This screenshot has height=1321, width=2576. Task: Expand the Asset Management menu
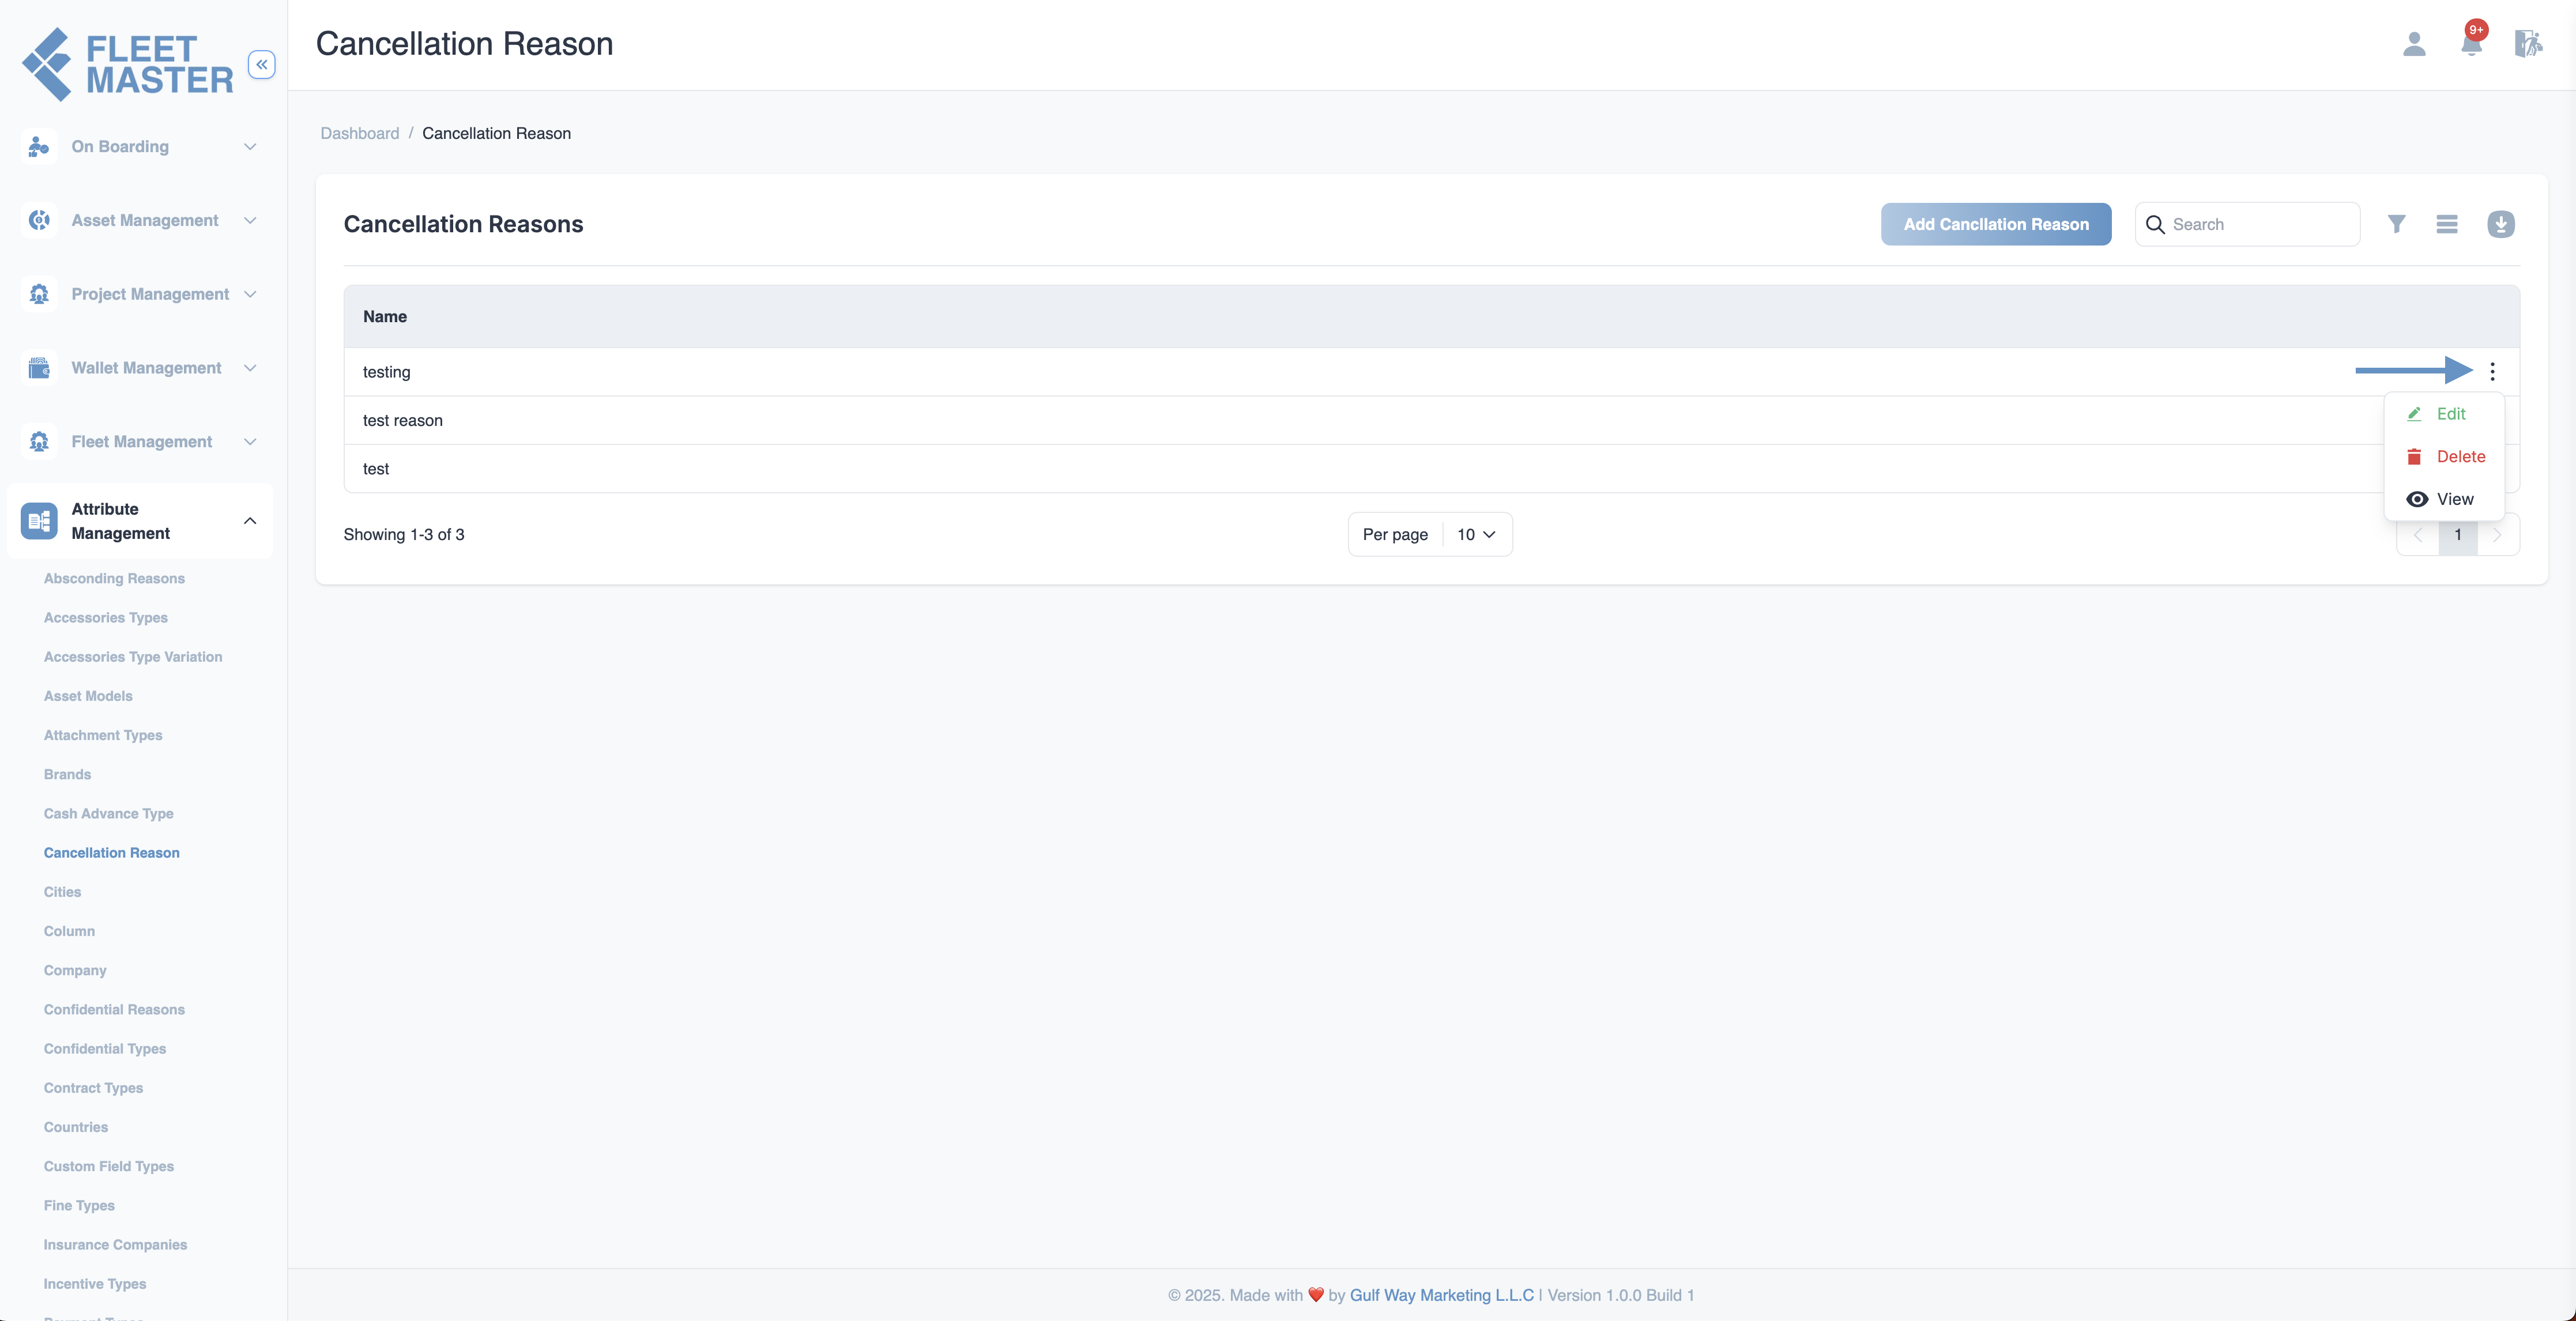(250, 220)
